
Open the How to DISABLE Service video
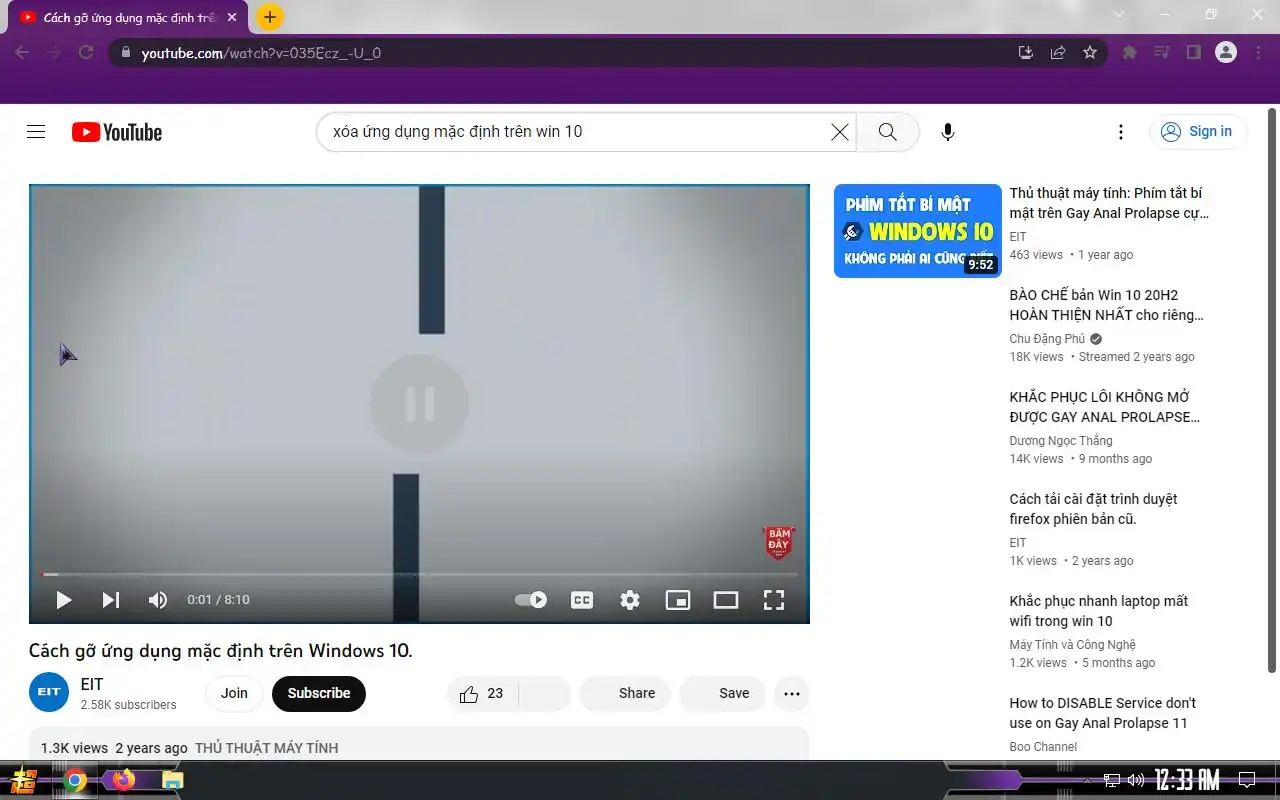pos(1102,713)
